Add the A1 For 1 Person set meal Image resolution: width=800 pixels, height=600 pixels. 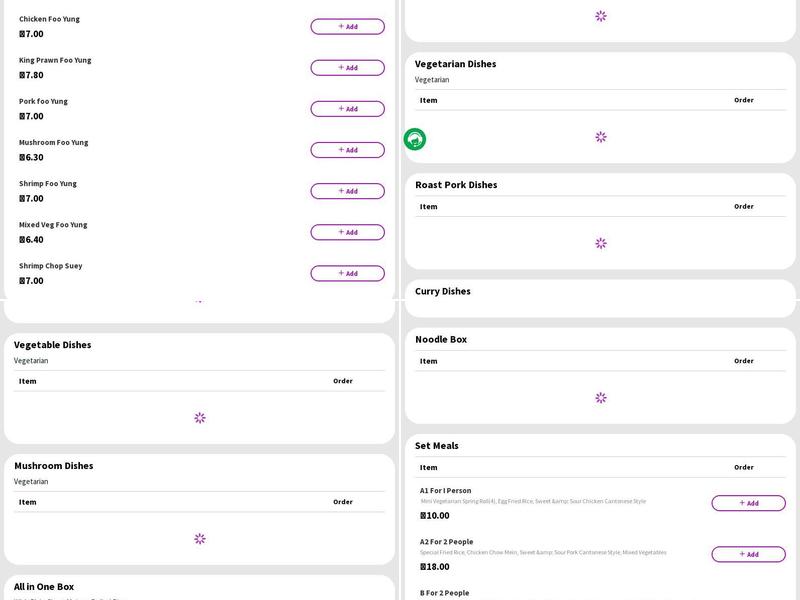click(x=748, y=503)
